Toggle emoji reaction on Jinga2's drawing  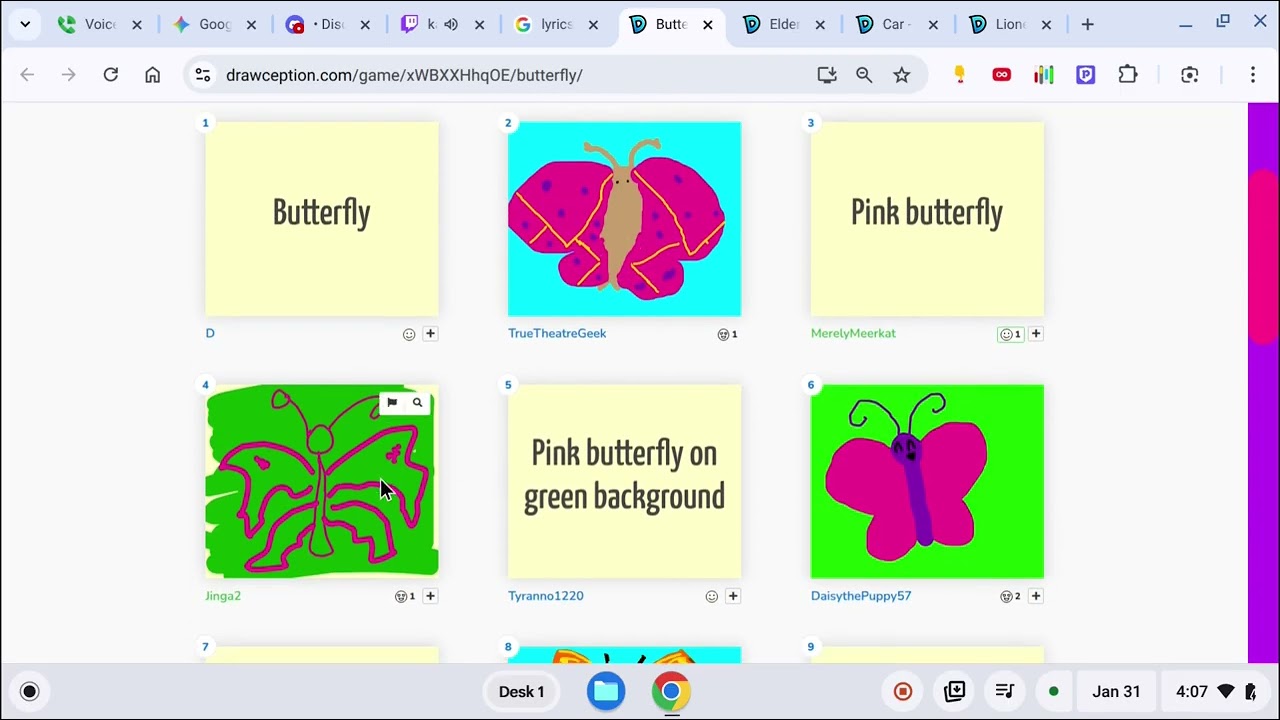(405, 596)
